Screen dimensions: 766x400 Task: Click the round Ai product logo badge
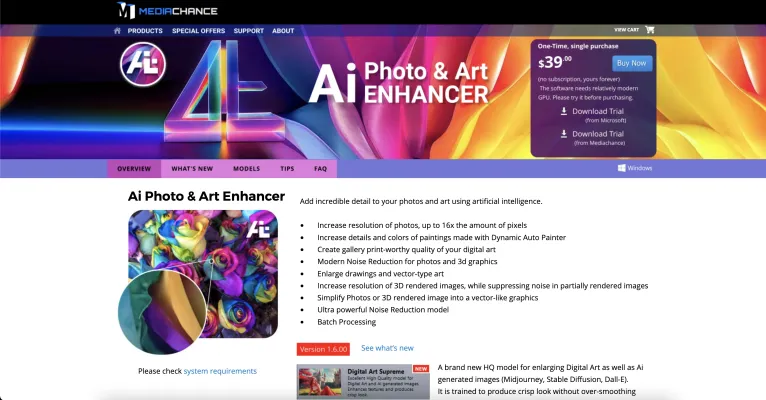click(x=143, y=64)
